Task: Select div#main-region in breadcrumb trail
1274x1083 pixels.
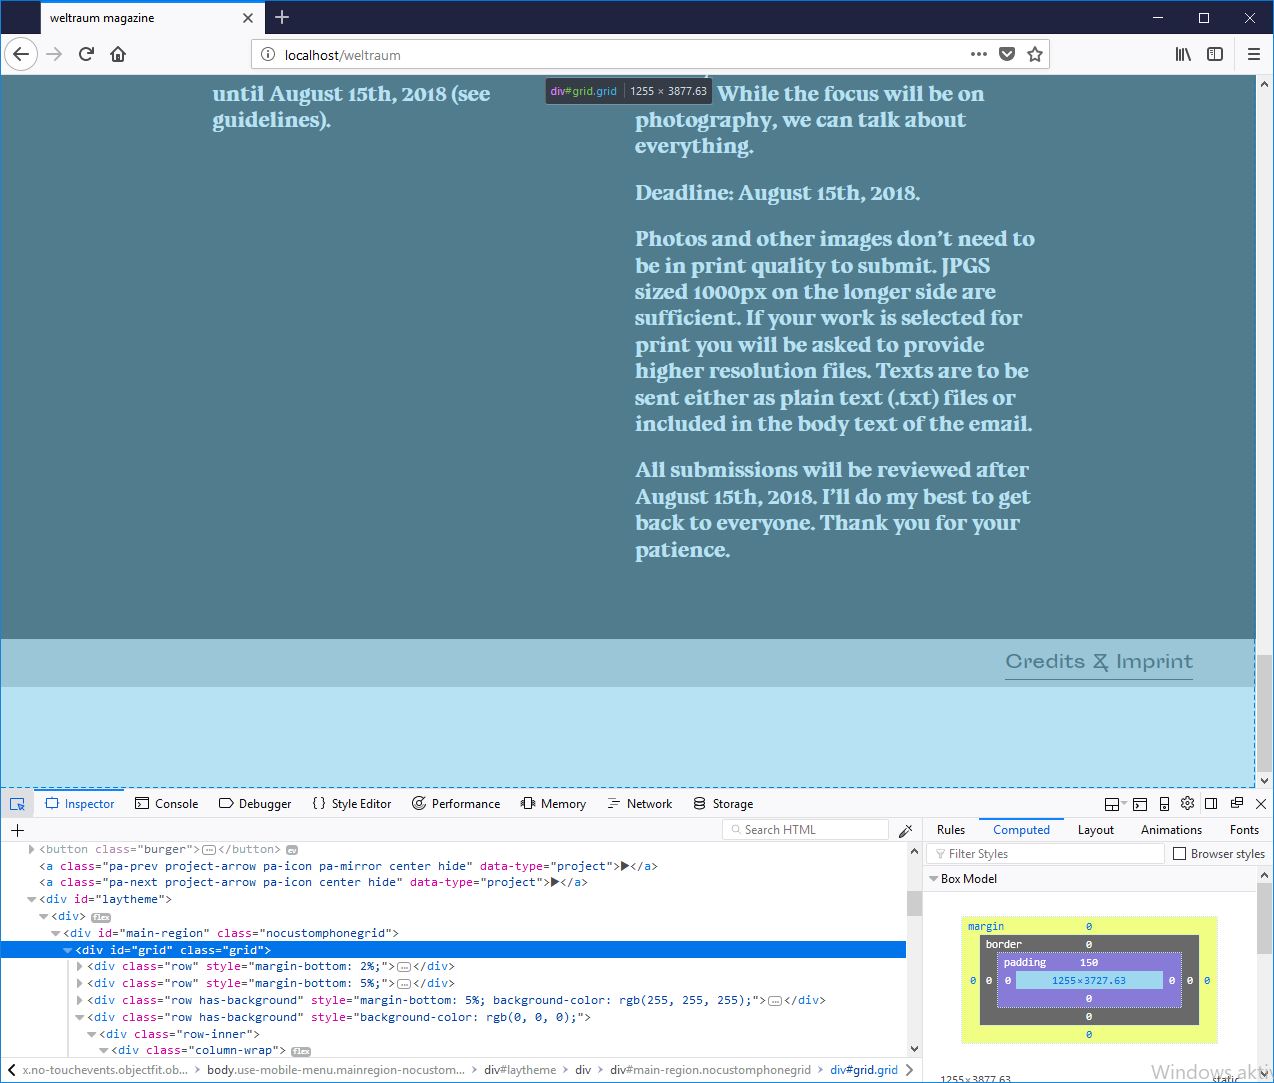Action: 710,1070
